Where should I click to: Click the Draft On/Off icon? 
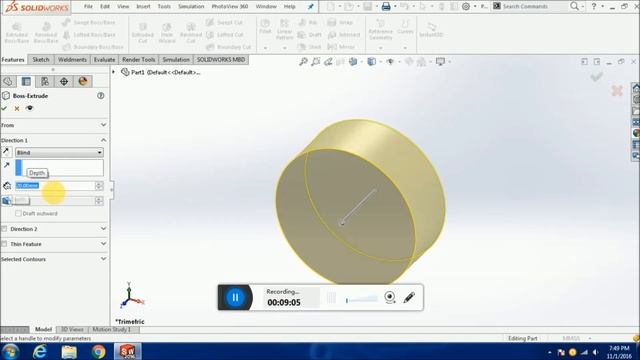point(7,201)
